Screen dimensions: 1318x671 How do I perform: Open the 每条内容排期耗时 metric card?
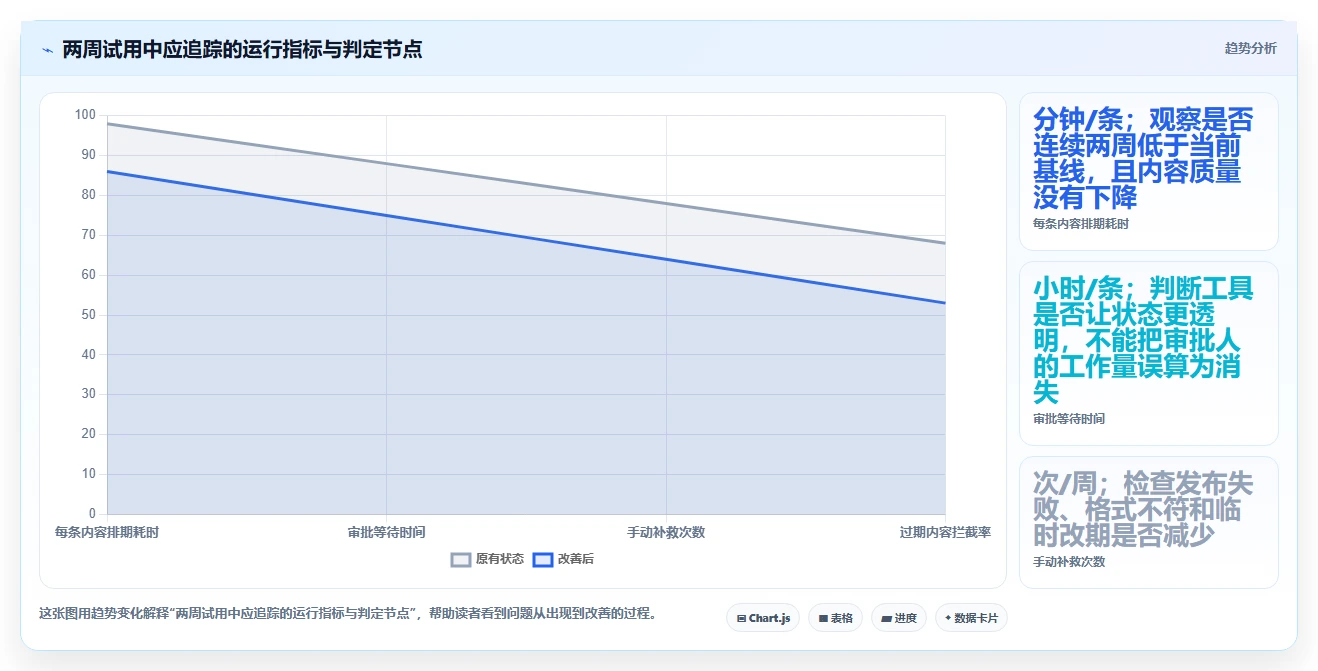point(1149,171)
